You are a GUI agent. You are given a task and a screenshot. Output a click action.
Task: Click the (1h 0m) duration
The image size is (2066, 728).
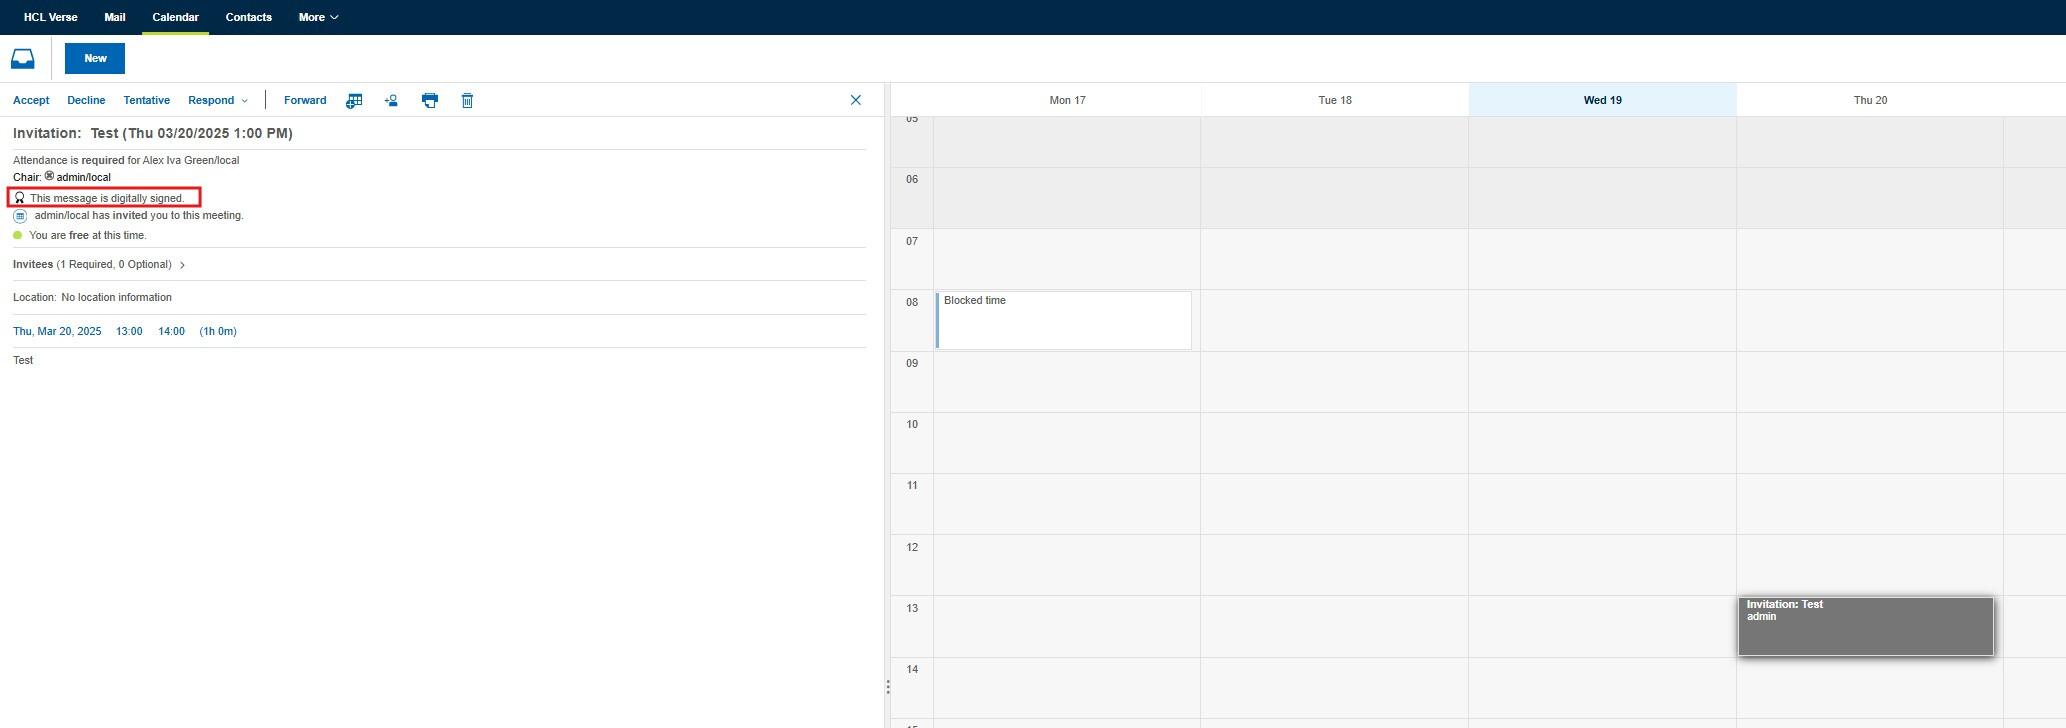click(x=218, y=331)
